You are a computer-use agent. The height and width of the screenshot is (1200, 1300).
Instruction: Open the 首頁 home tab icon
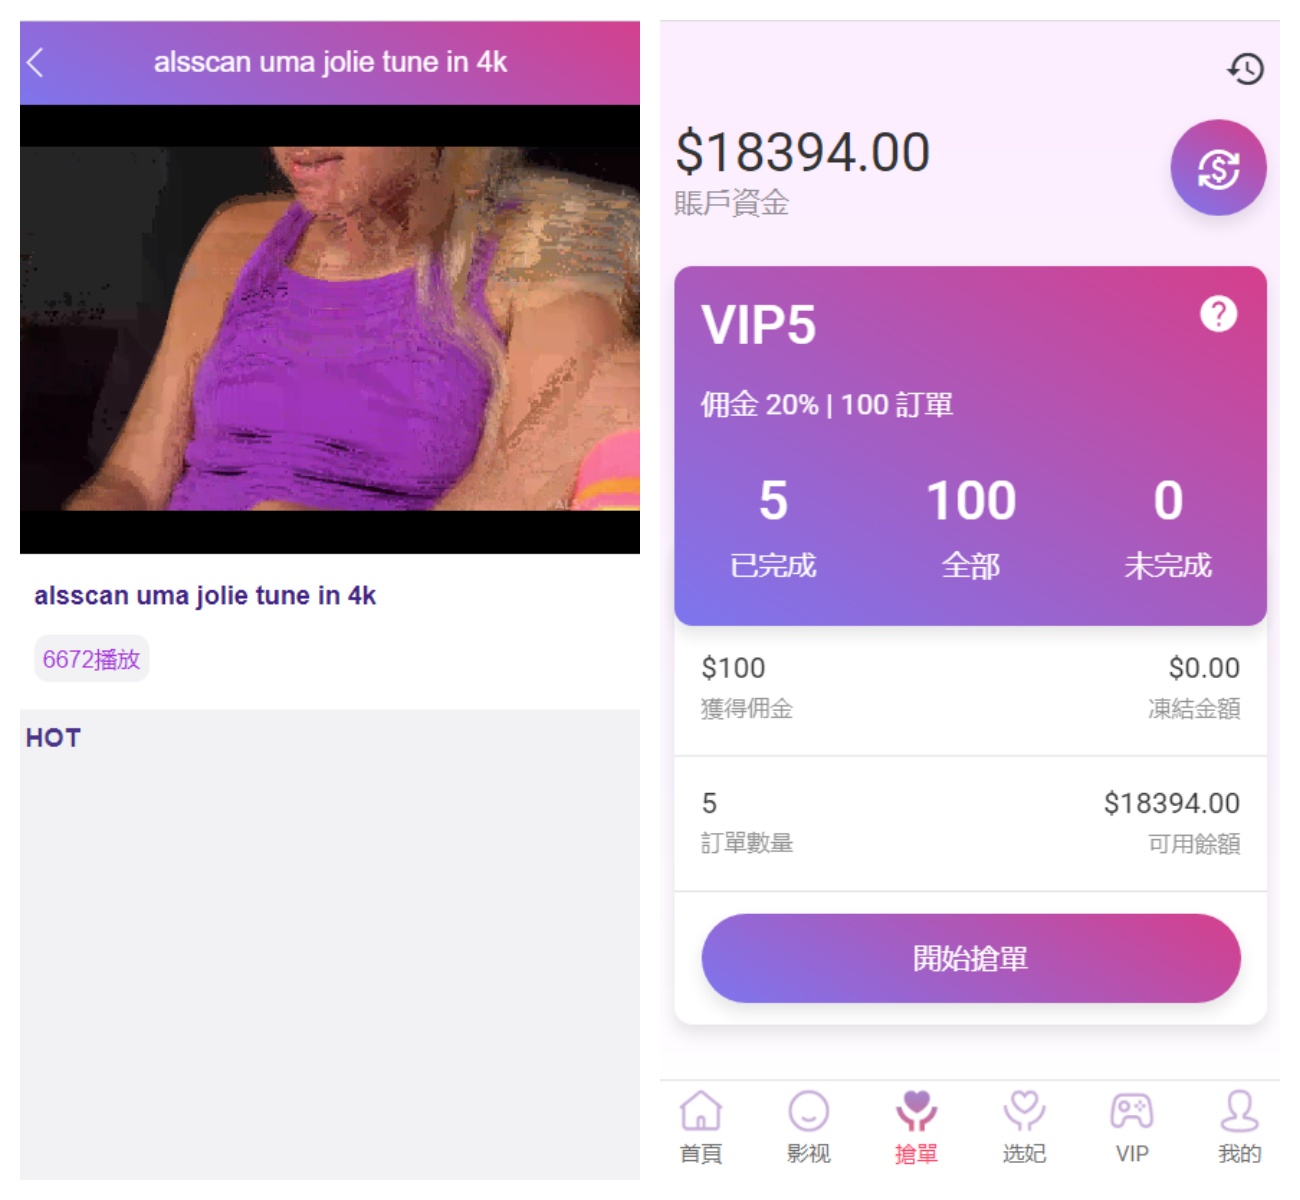pyautogui.click(x=701, y=1126)
